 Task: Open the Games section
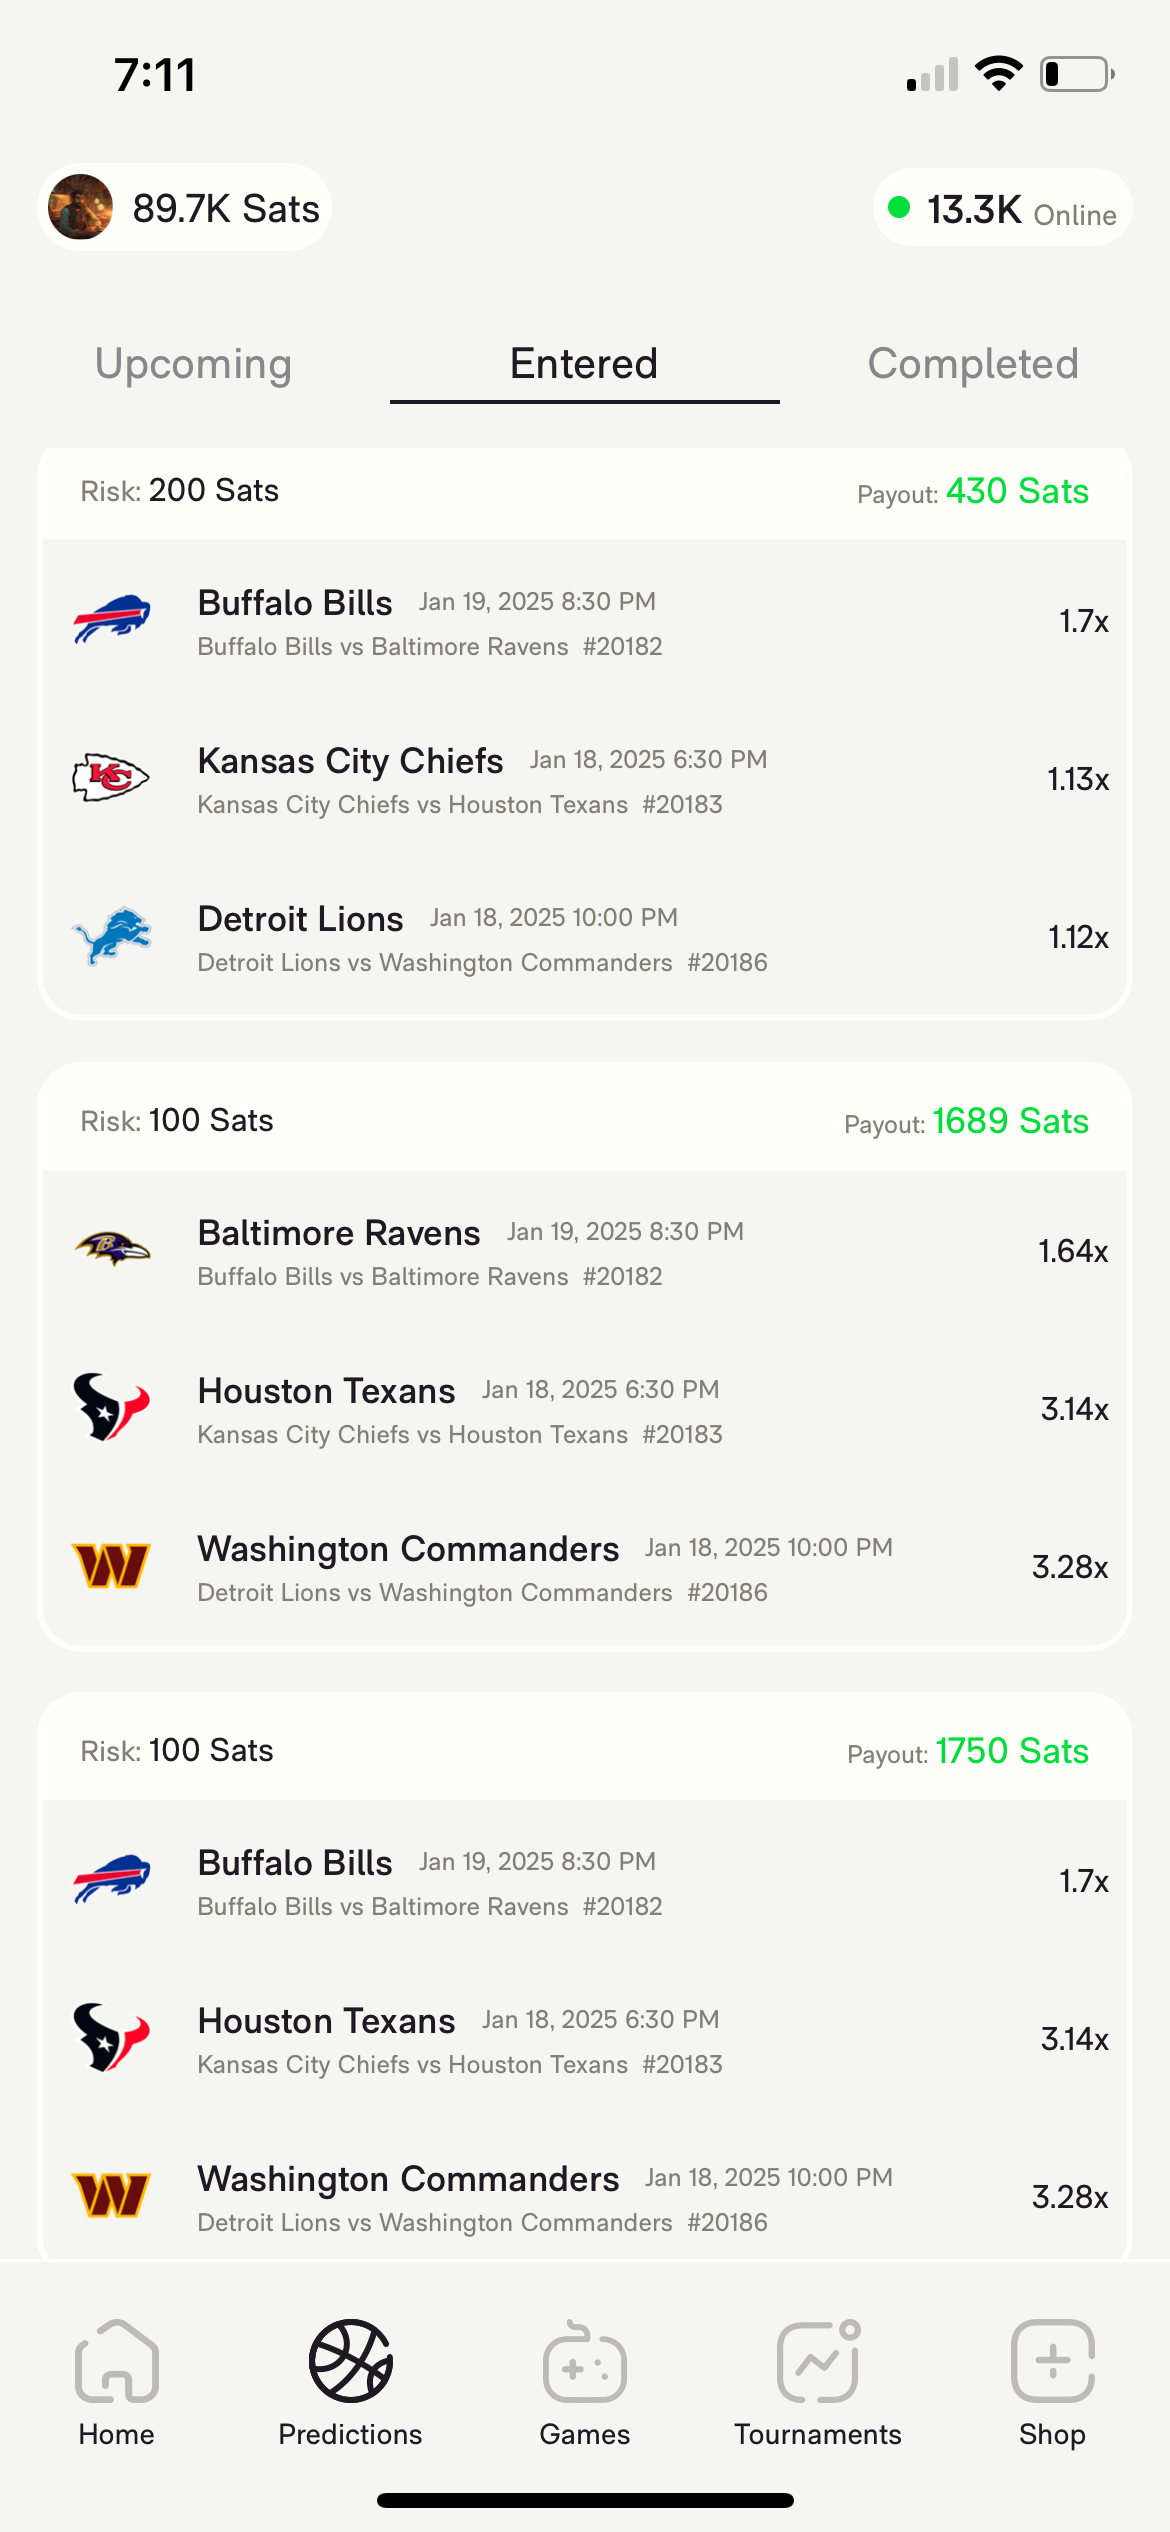pyautogui.click(x=584, y=2380)
